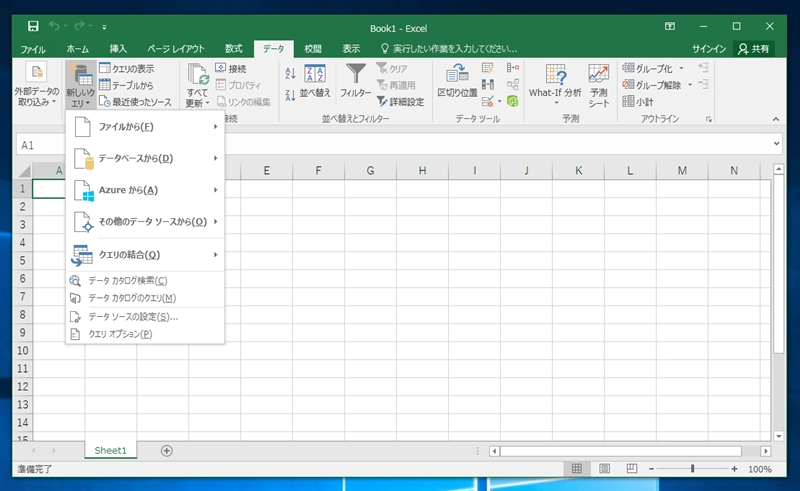Screen dimensions: 800x491
Task: Open the Quick Access Toolbar customize arrow
Action: point(104,27)
